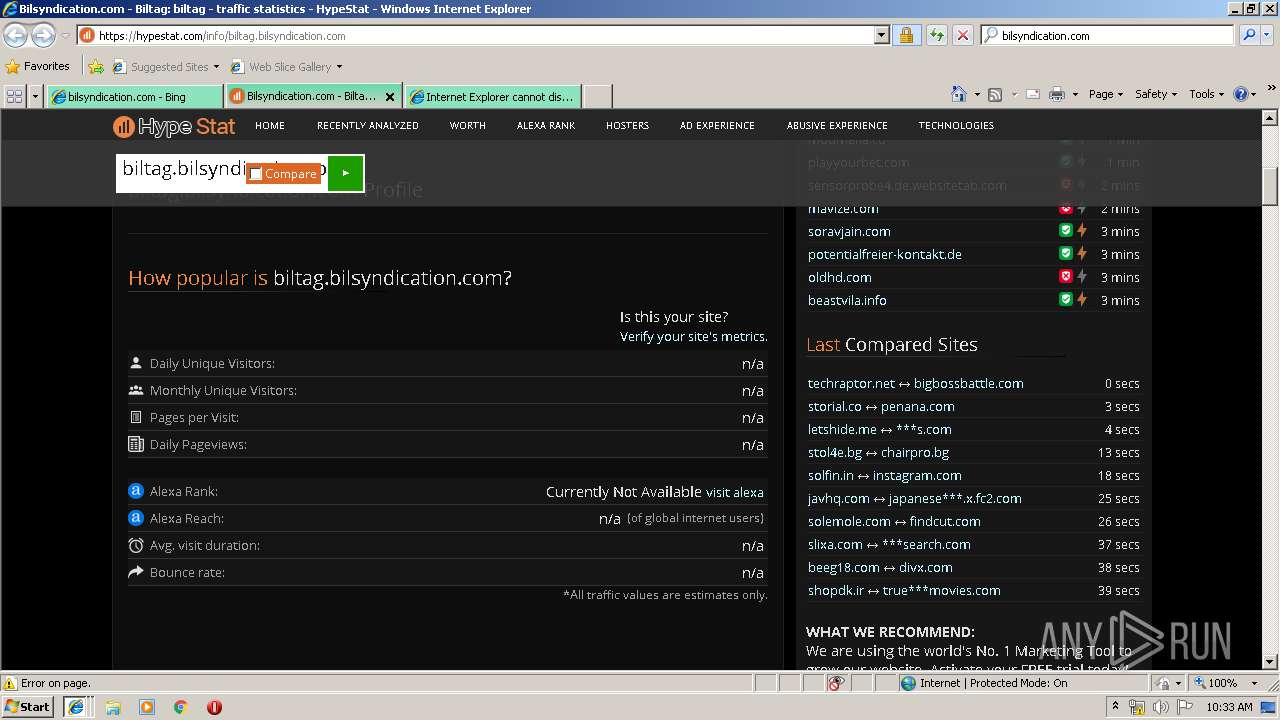Open TECHNOLOGIES menu item
1280x720 pixels.
(956, 126)
